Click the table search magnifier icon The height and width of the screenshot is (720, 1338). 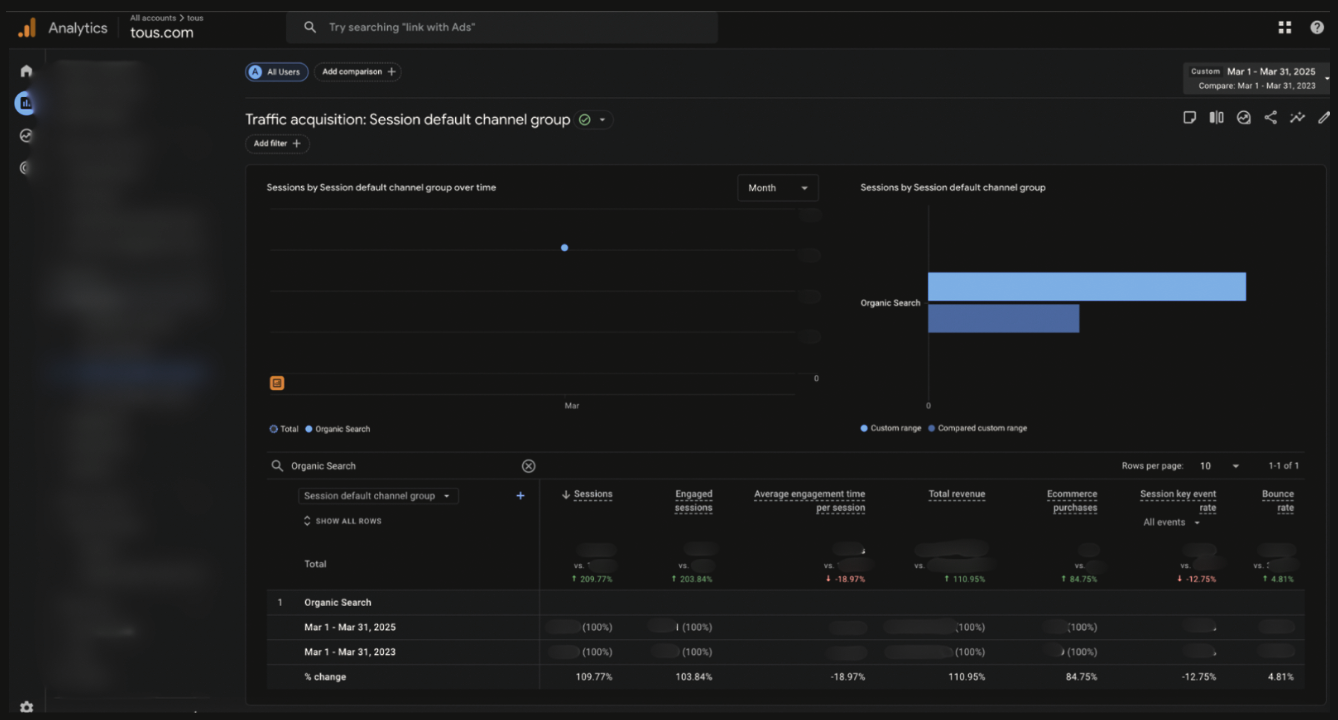point(277,466)
